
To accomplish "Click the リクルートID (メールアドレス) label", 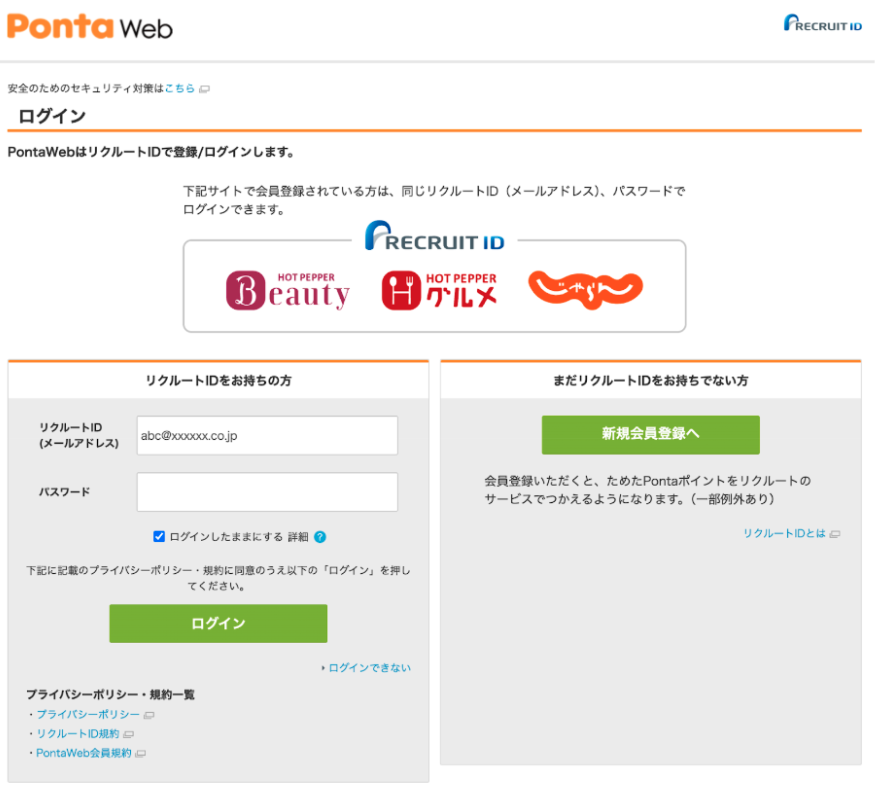I will (x=79, y=435).
